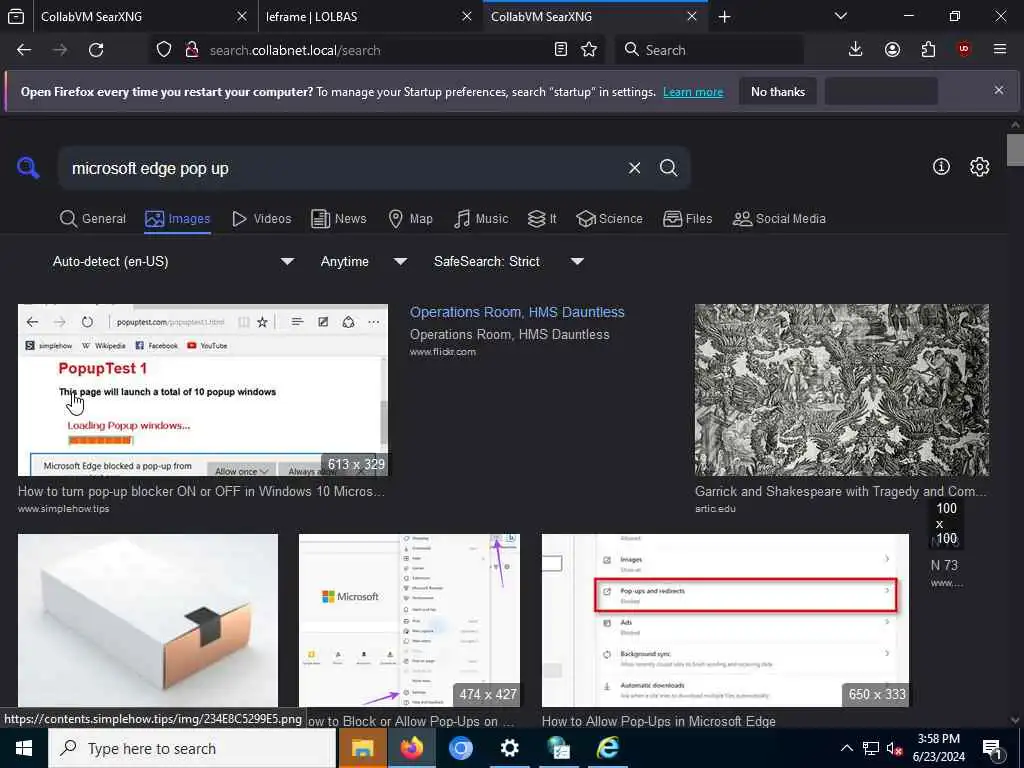Open the Auto-detect (en-US) language dropdown
1024x768 pixels.
point(173,261)
